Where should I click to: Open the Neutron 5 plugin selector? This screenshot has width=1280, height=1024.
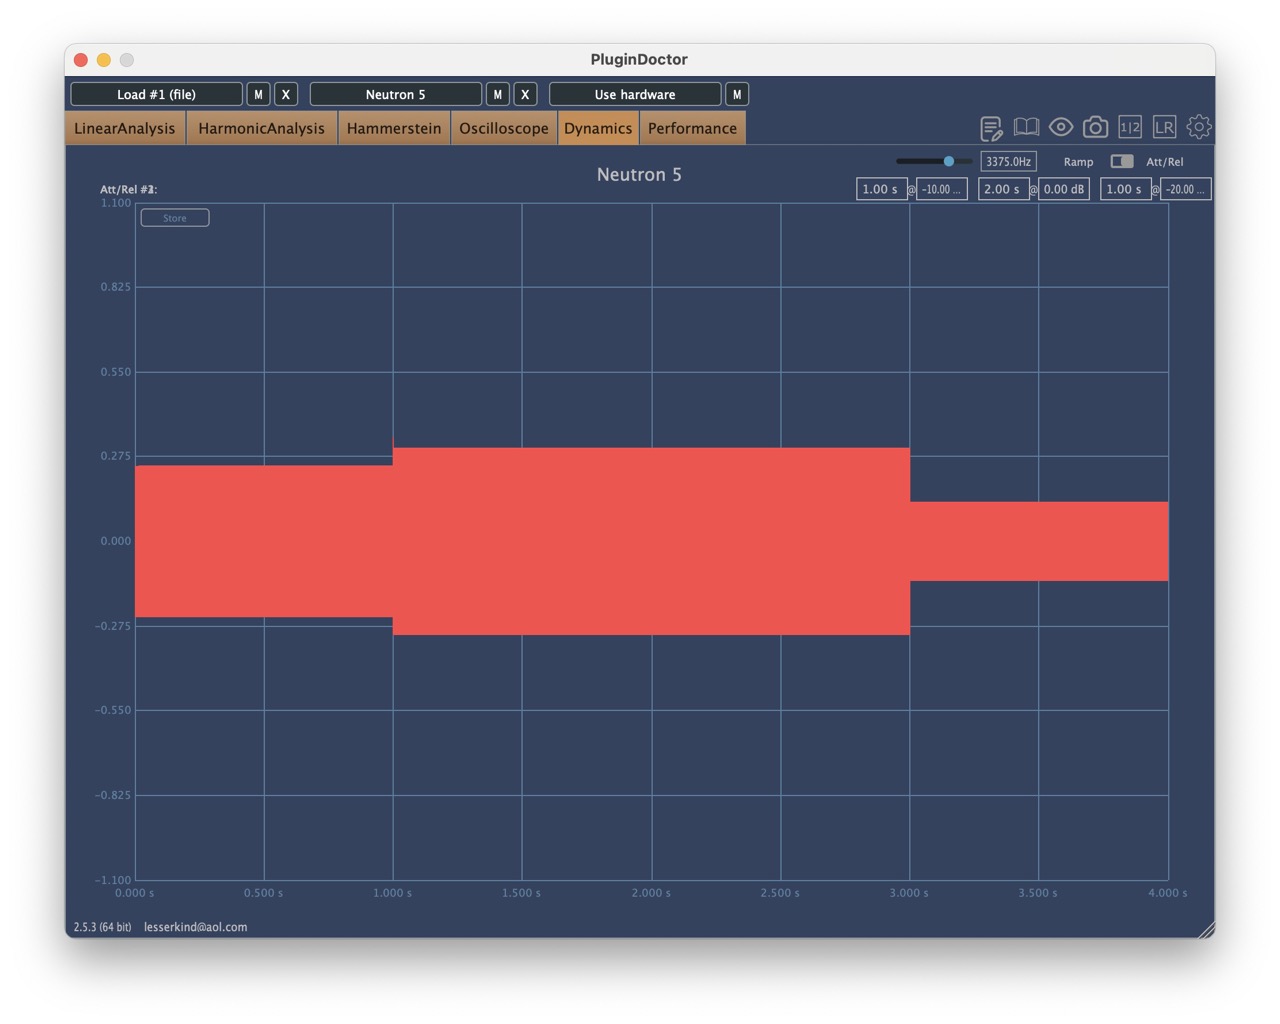pos(395,93)
